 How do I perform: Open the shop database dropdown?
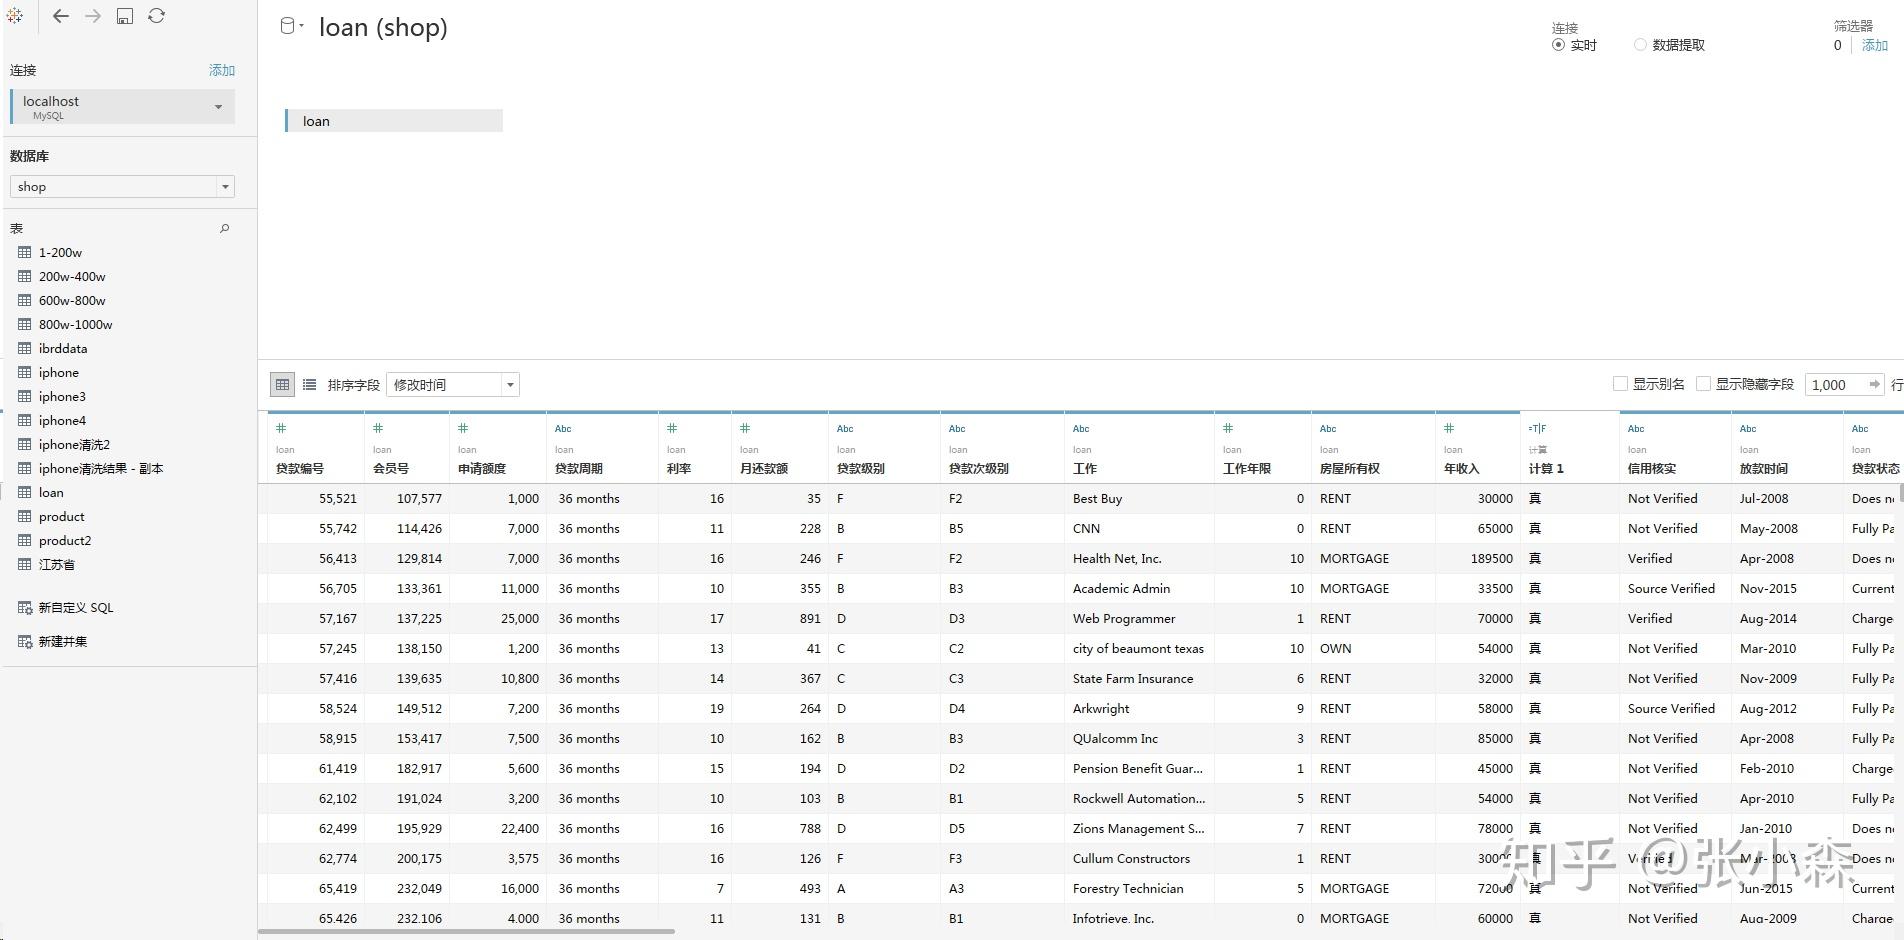(x=225, y=186)
